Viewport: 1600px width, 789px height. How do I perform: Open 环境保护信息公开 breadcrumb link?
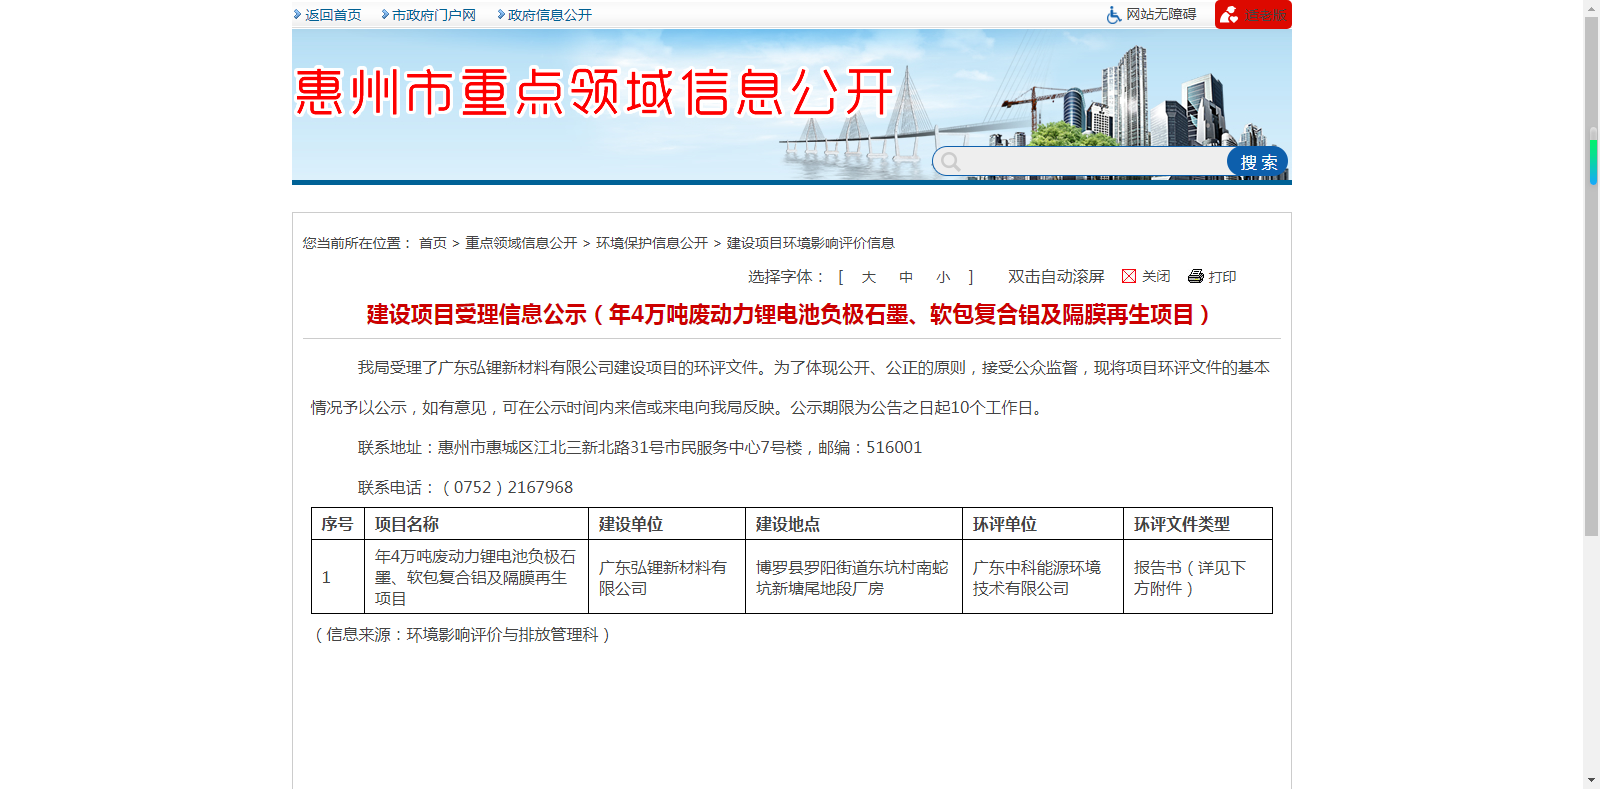652,243
